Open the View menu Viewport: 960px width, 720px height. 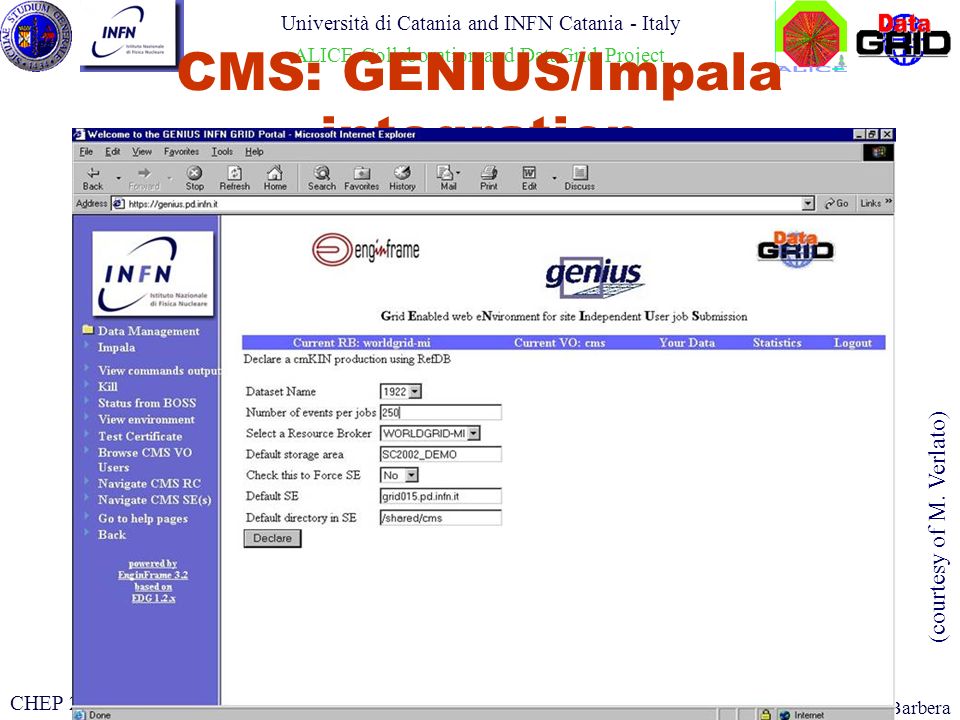click(x=142, y=151)
